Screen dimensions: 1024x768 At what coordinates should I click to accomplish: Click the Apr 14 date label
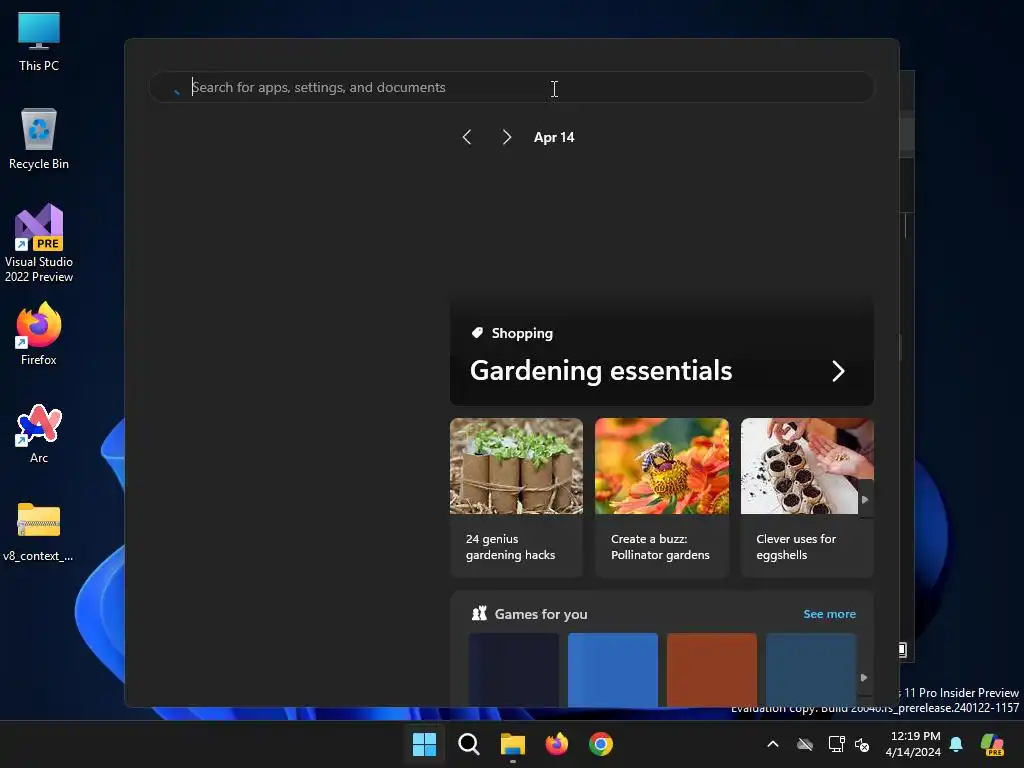coord(554,137)
